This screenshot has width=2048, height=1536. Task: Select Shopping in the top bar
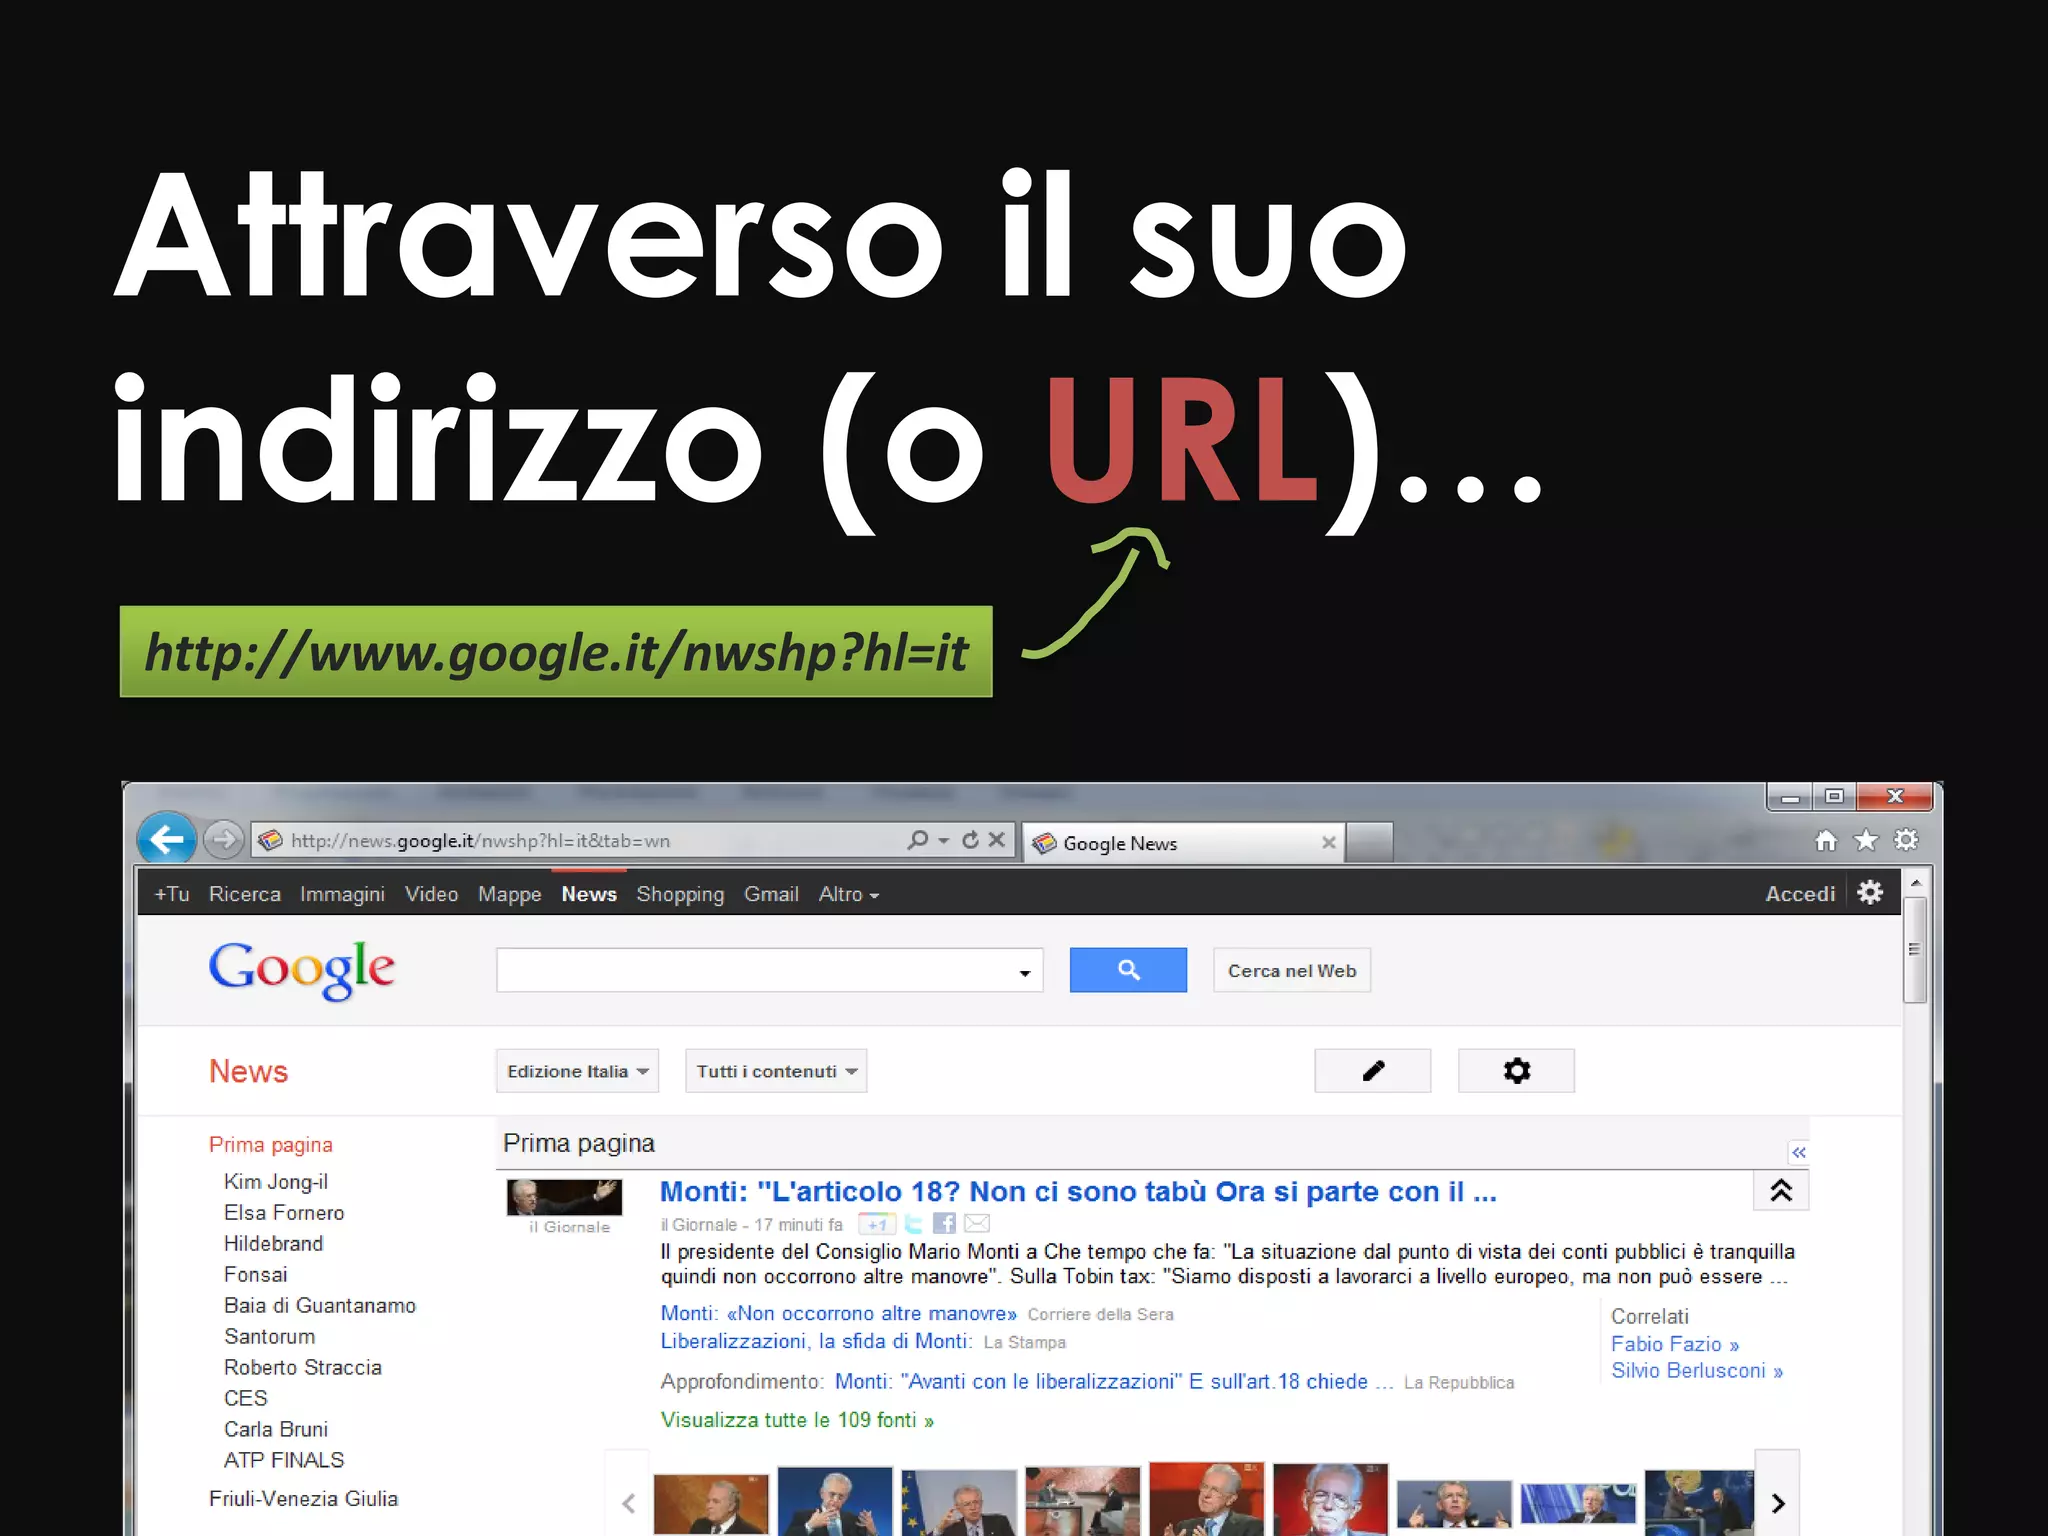pyautogui.click(x=680, y=894)
